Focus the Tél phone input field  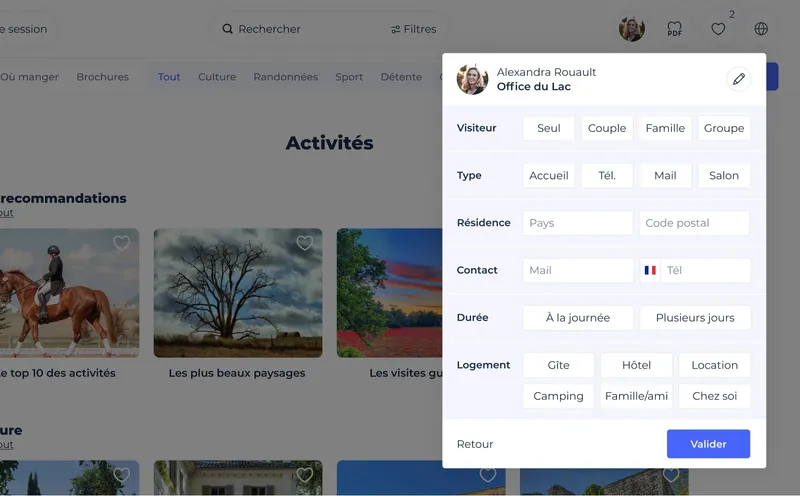coord(706,270)
